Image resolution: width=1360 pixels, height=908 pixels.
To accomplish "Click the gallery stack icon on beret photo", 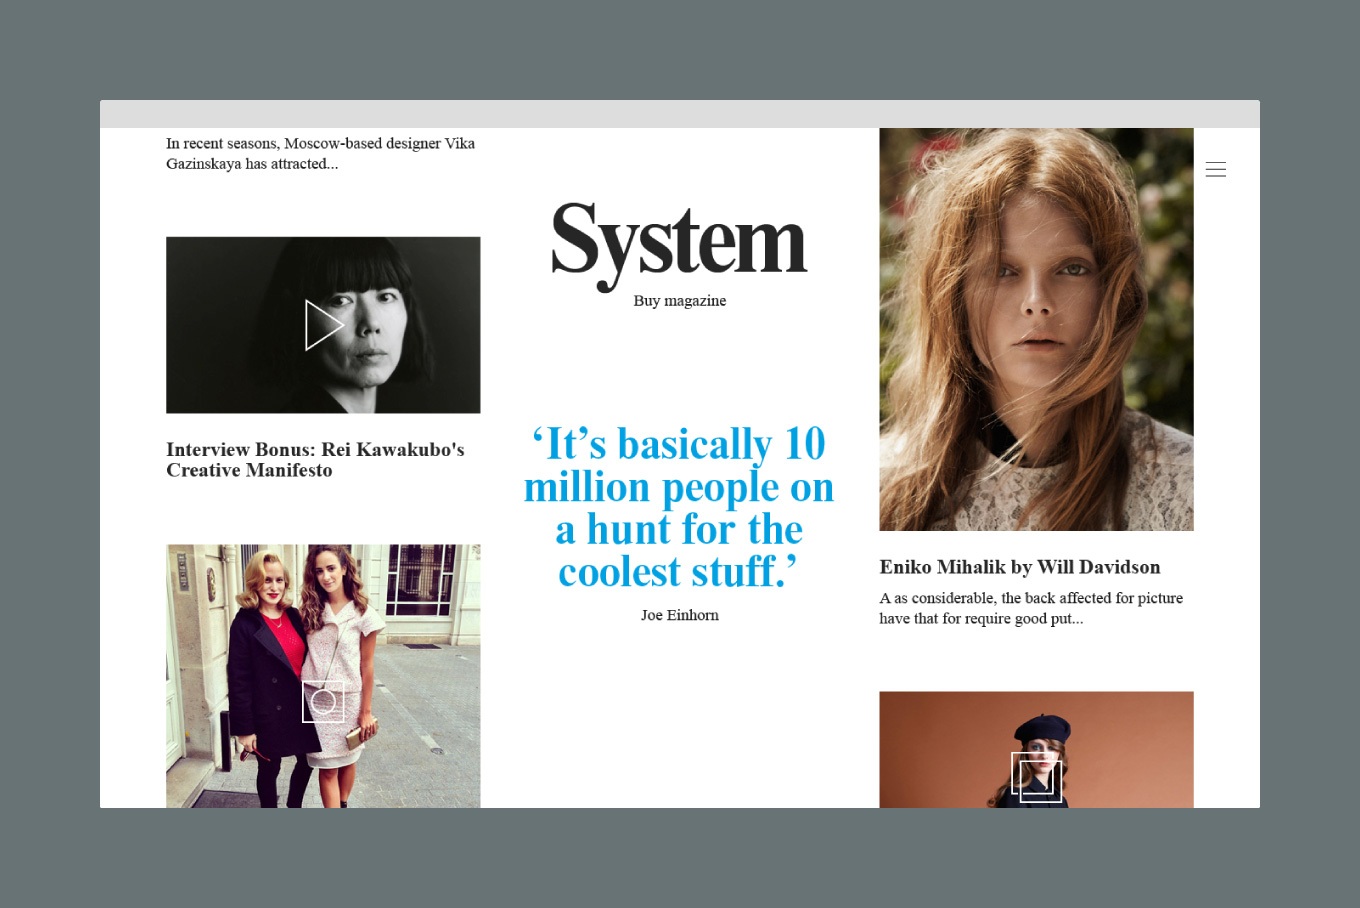I will [x=1036, y=777].
